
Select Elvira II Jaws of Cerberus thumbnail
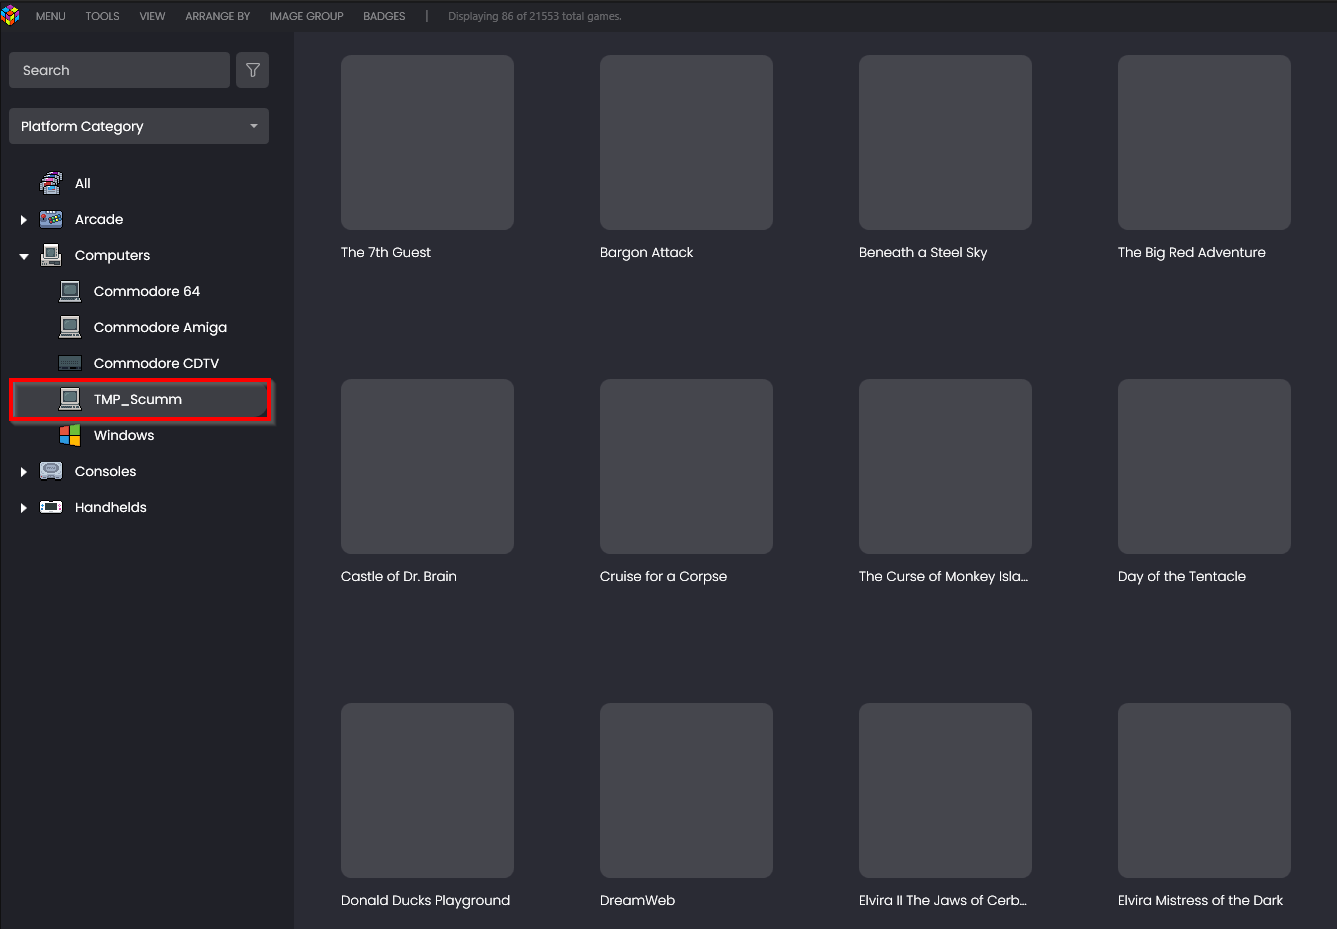945,790
